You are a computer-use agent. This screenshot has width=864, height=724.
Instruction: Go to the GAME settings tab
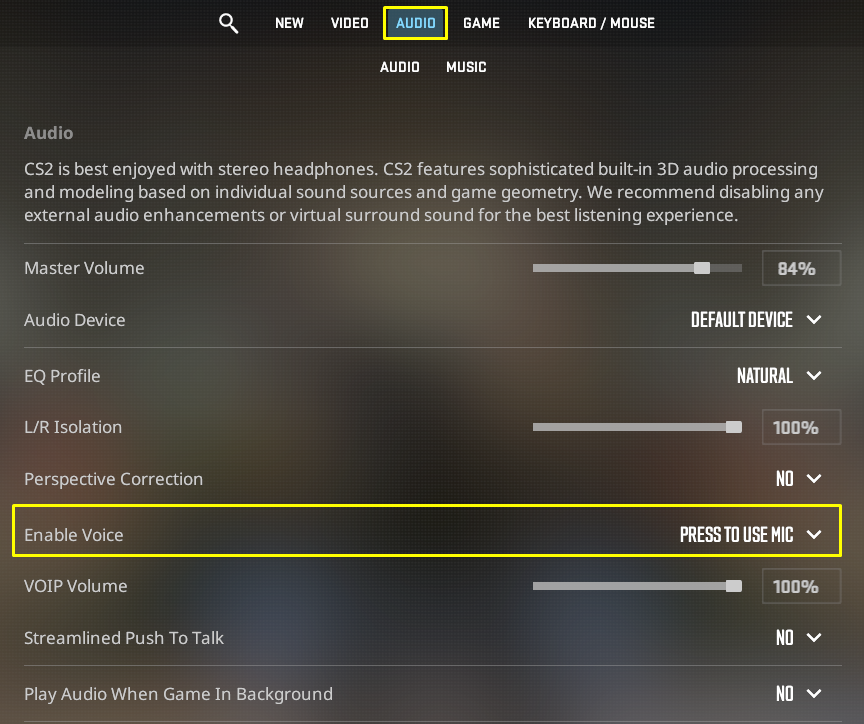click(482, 23)
